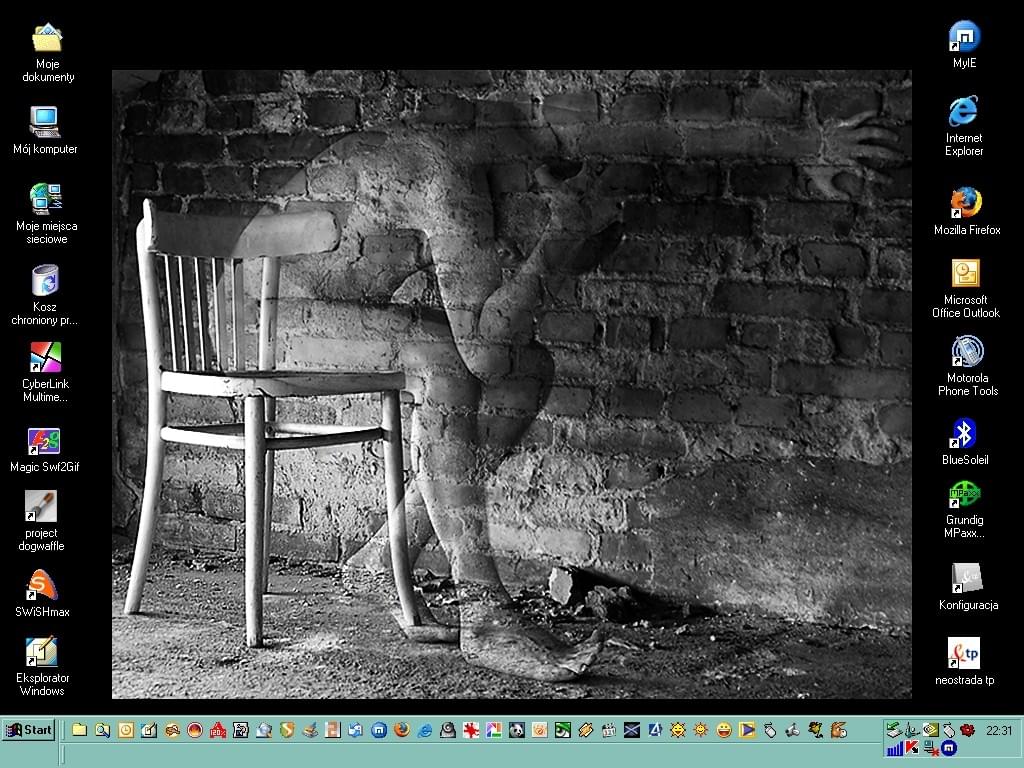Click the panda quick launch icon
Viewport: 1024px width, 768px height.
click(x=517, y=730)
